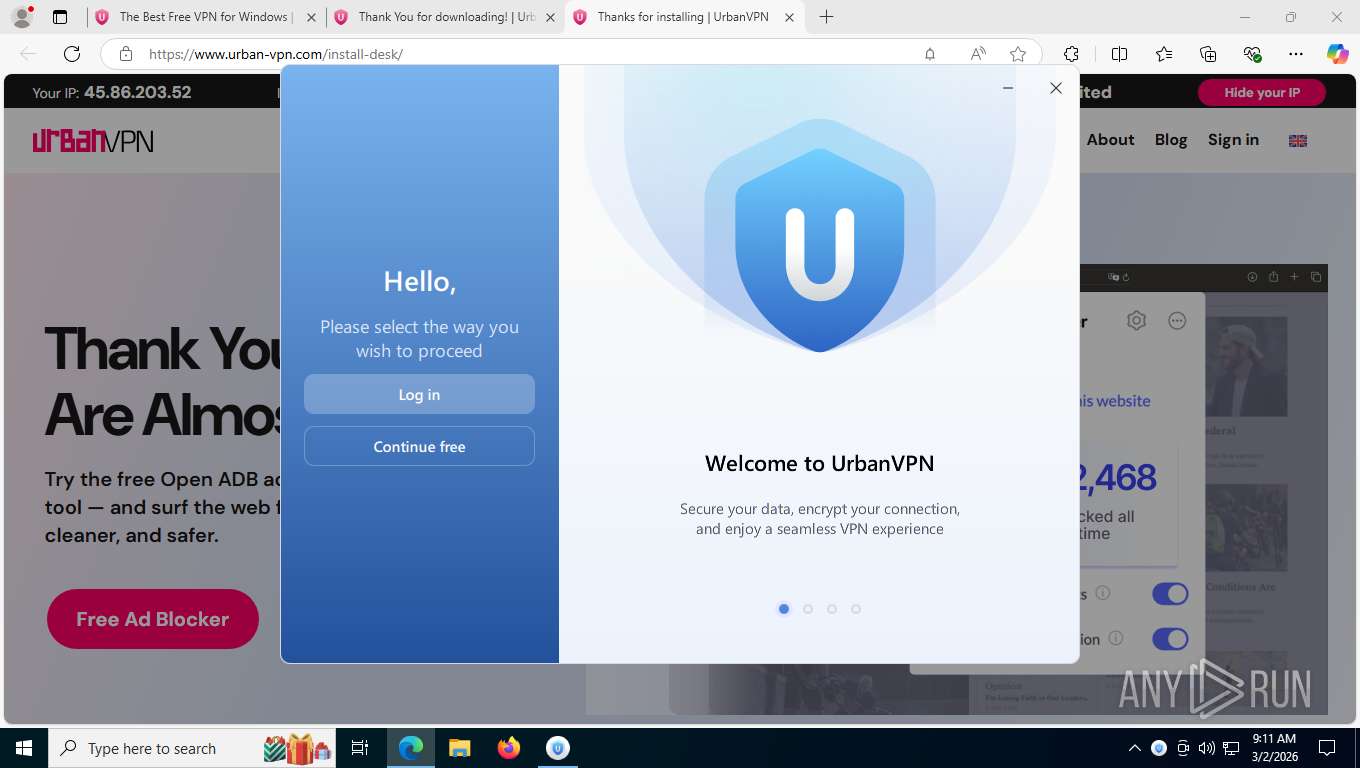Activate Read aloud icon

[978, 54]
